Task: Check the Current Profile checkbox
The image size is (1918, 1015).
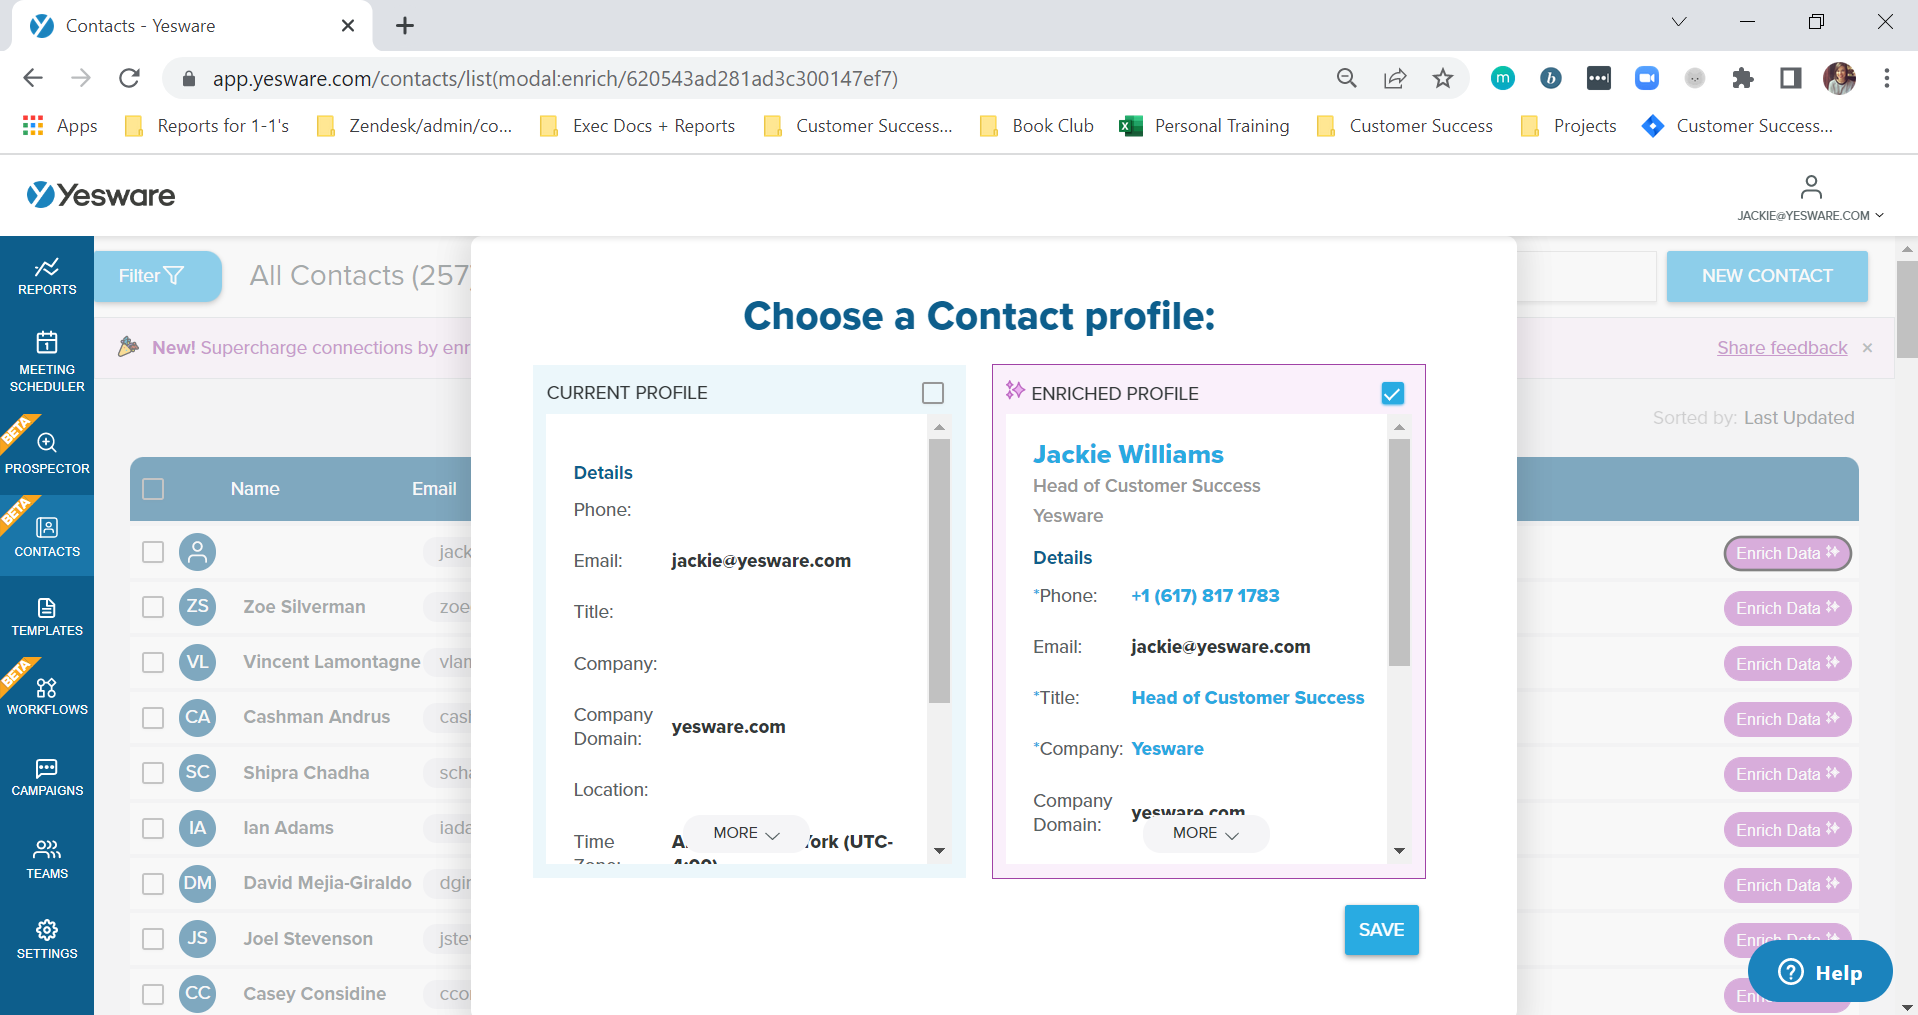Action: point(933,393)
